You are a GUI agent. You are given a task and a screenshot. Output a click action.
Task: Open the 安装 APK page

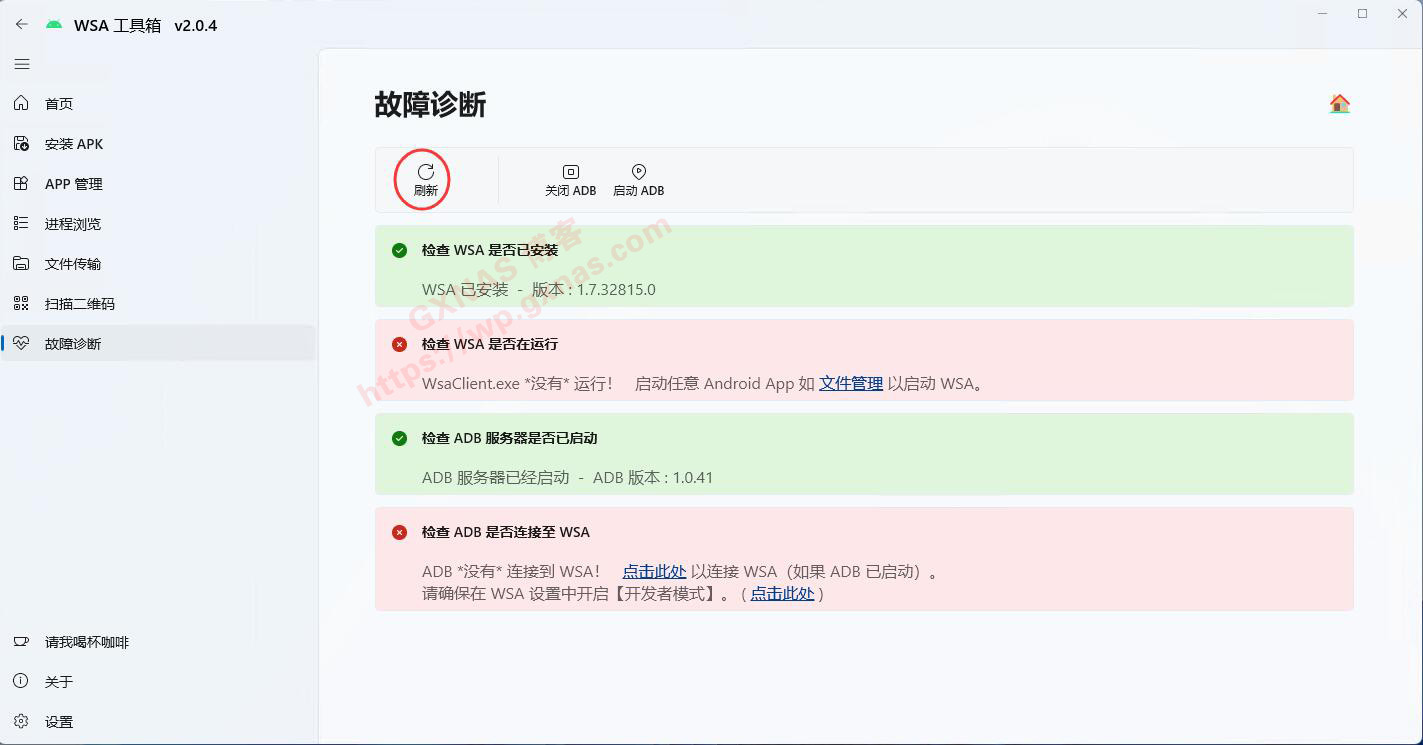click(73, 144)
